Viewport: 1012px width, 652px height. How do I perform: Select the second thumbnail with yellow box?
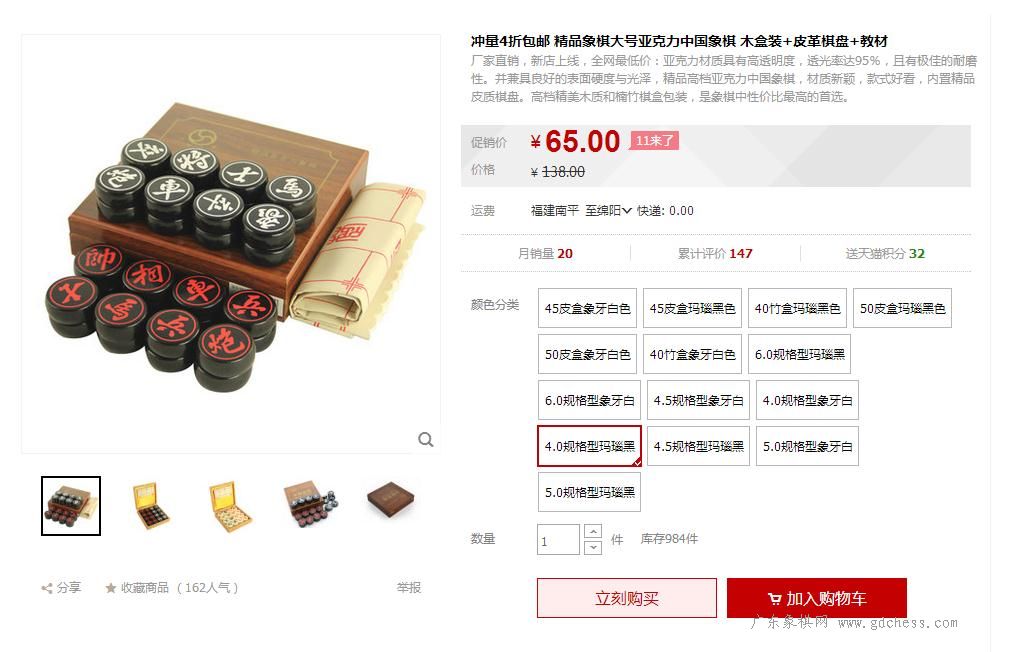(x=149, y=506)
